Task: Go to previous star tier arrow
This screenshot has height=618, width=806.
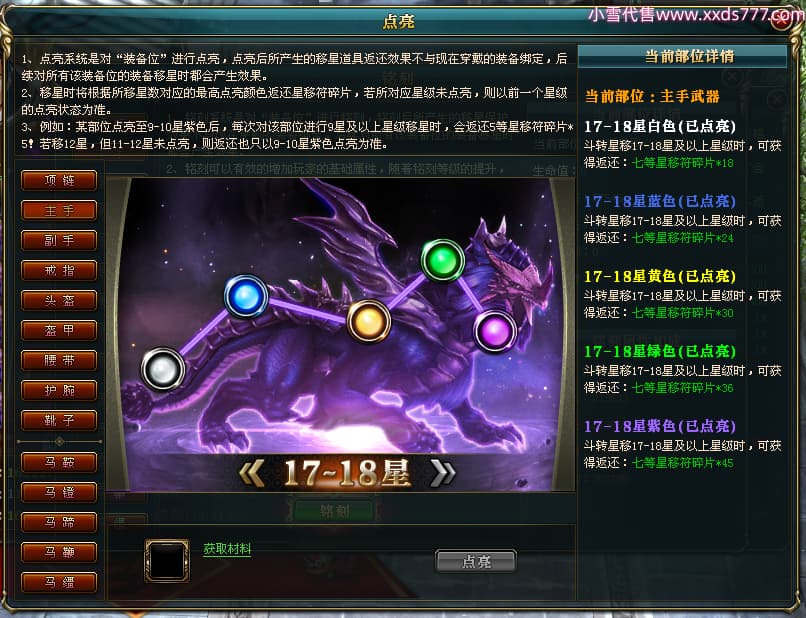Action: [x=252, y=473]
